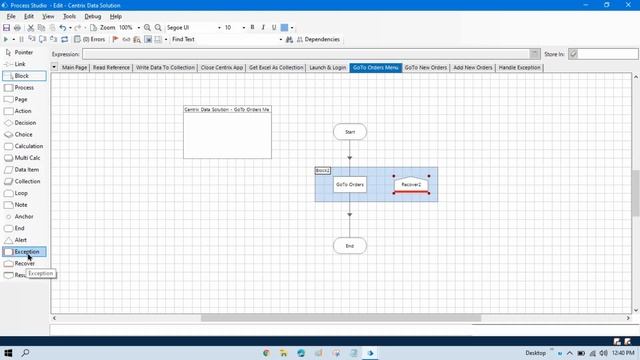Select the Alert stage tool
This screenshot has height=360, width=640.
point(24,240)
